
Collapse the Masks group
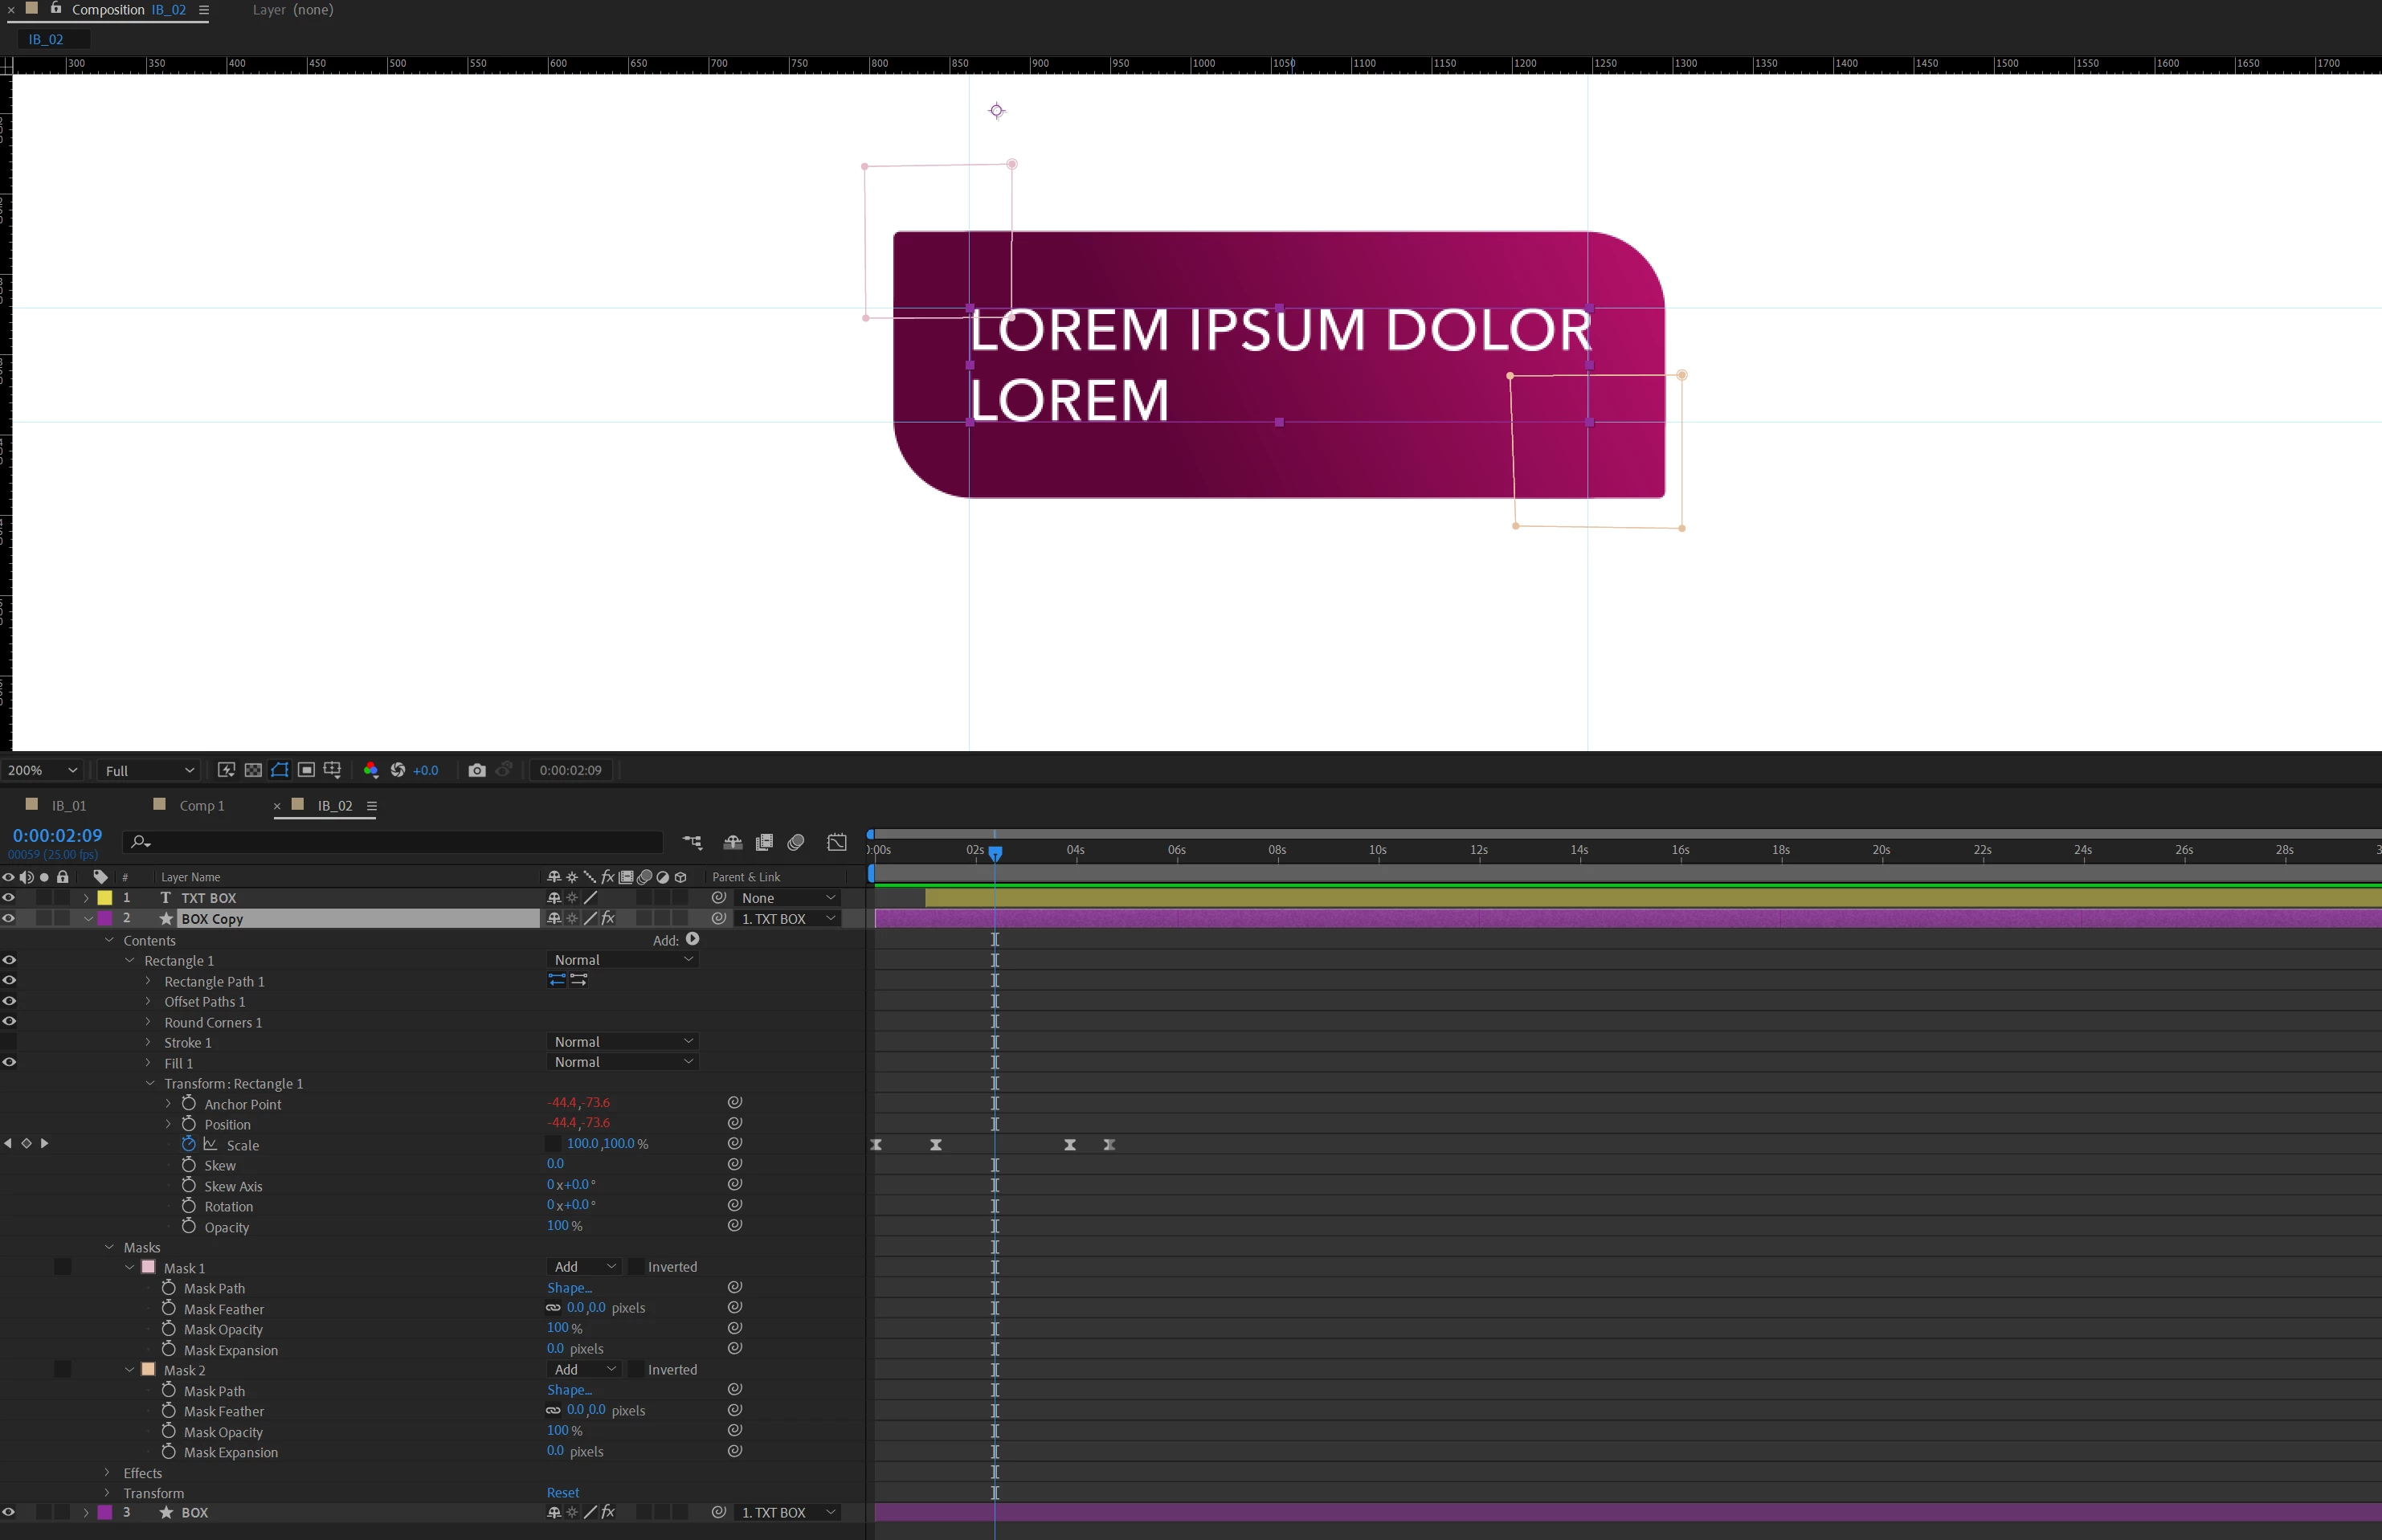pyautogui.click(x=110, y=1247)
